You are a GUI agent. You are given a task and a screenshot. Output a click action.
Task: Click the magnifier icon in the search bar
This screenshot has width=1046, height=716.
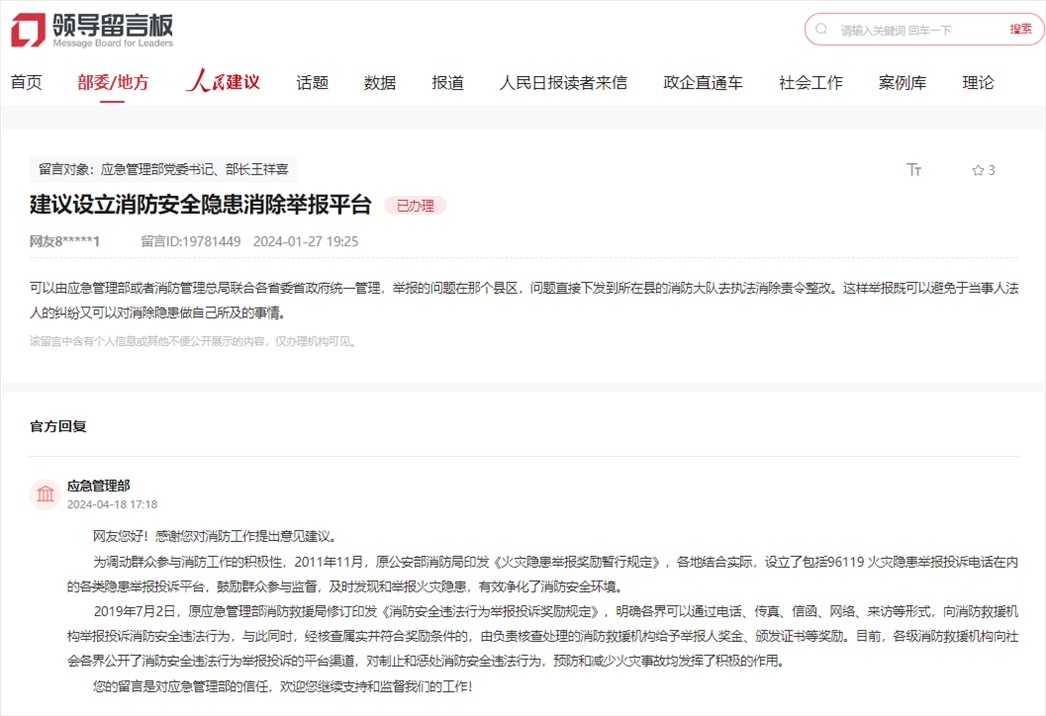coord(822,29)
